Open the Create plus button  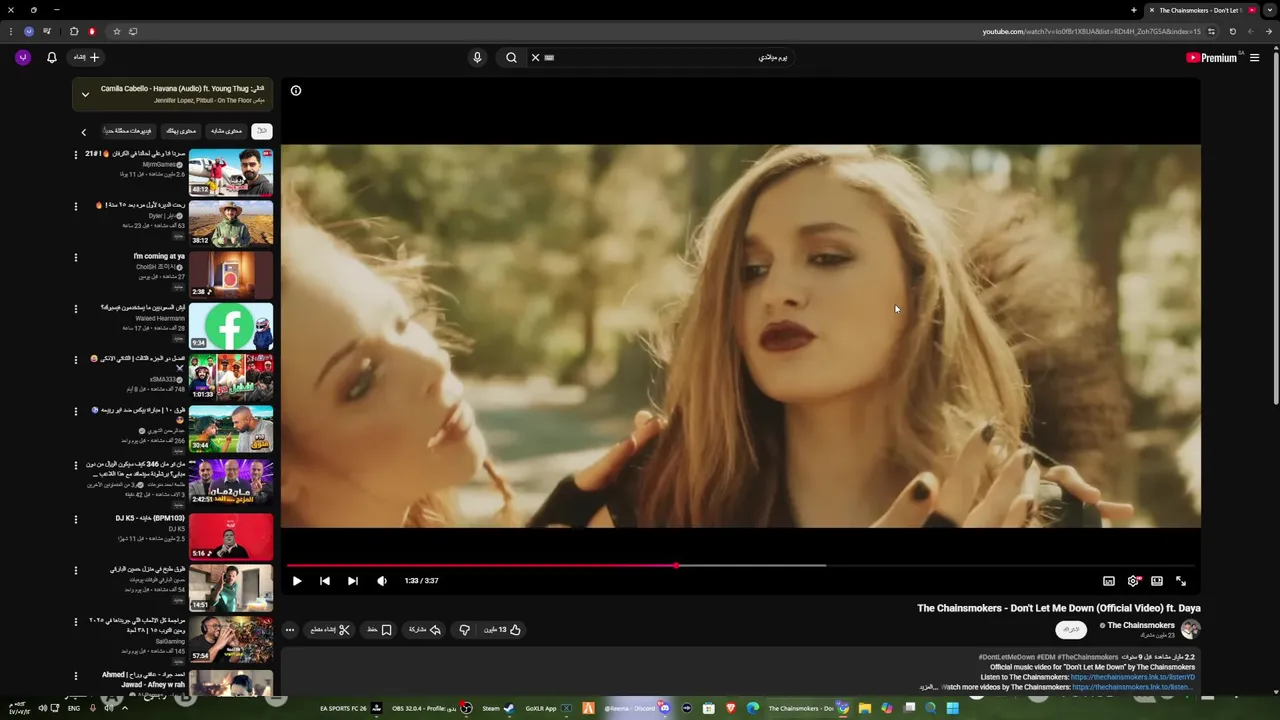coord(86,58)
